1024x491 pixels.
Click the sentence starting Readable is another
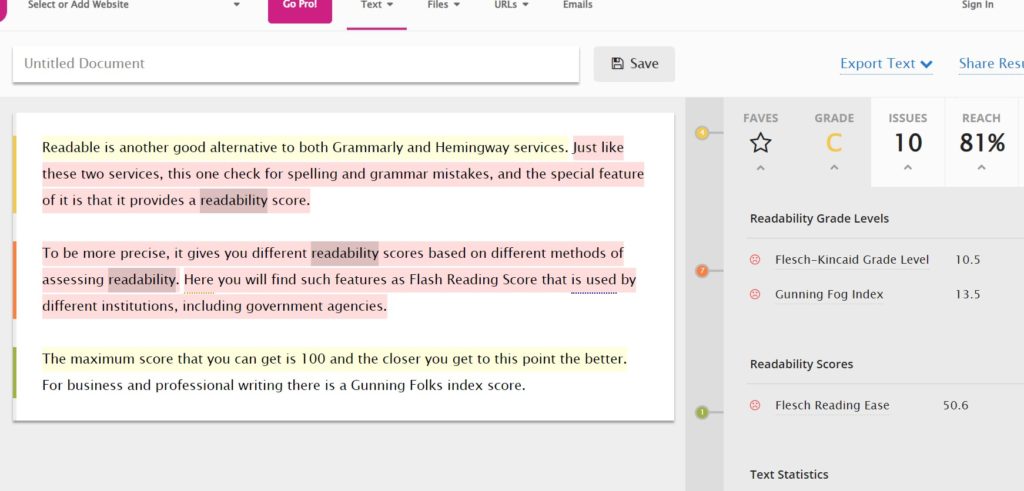[x=305, y=148]
